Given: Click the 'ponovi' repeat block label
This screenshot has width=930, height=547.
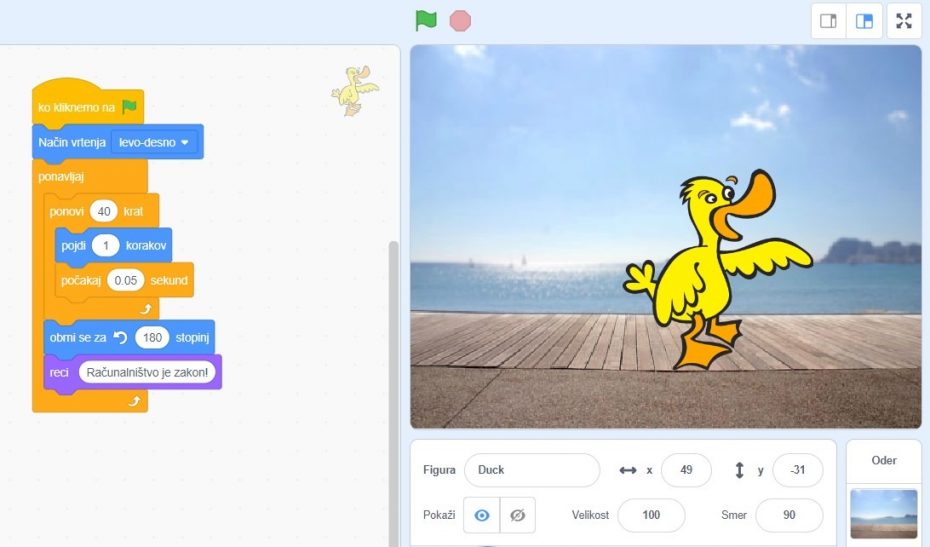Looking at the screenshot, I should (66, 211).
